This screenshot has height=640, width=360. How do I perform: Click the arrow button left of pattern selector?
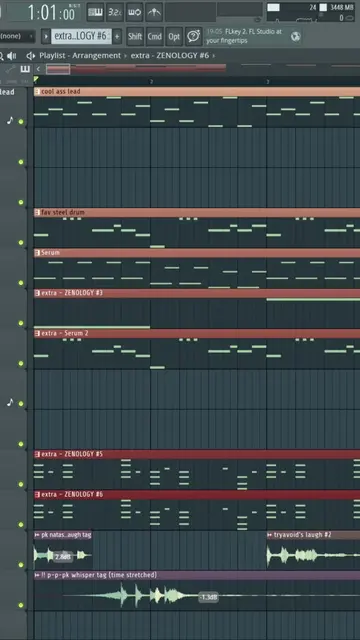[x=46, y=36]
